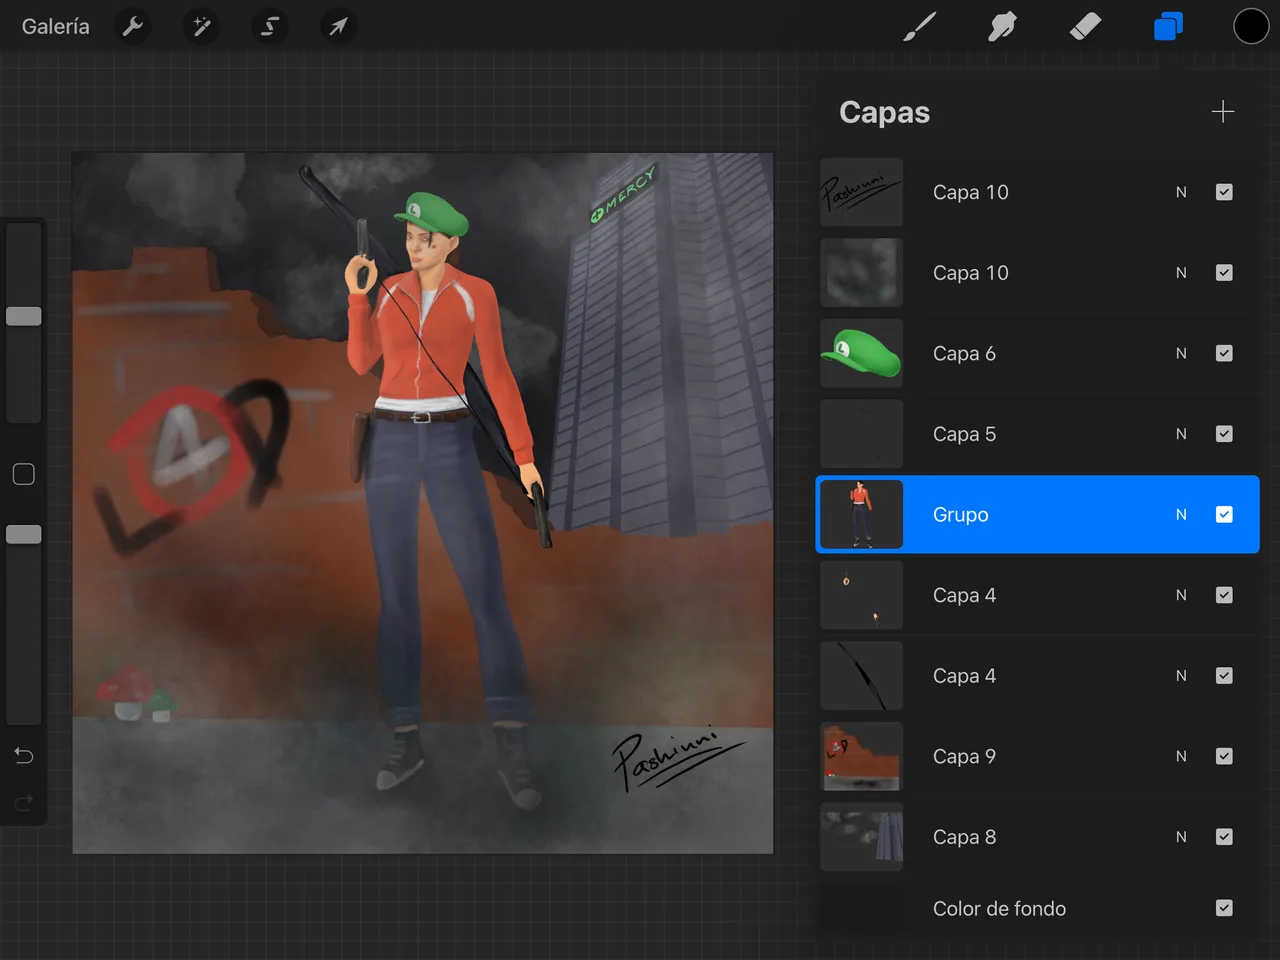Open the Adjustments magic wand menu
The image size is (1280, 960).
[x=202, y=27]
